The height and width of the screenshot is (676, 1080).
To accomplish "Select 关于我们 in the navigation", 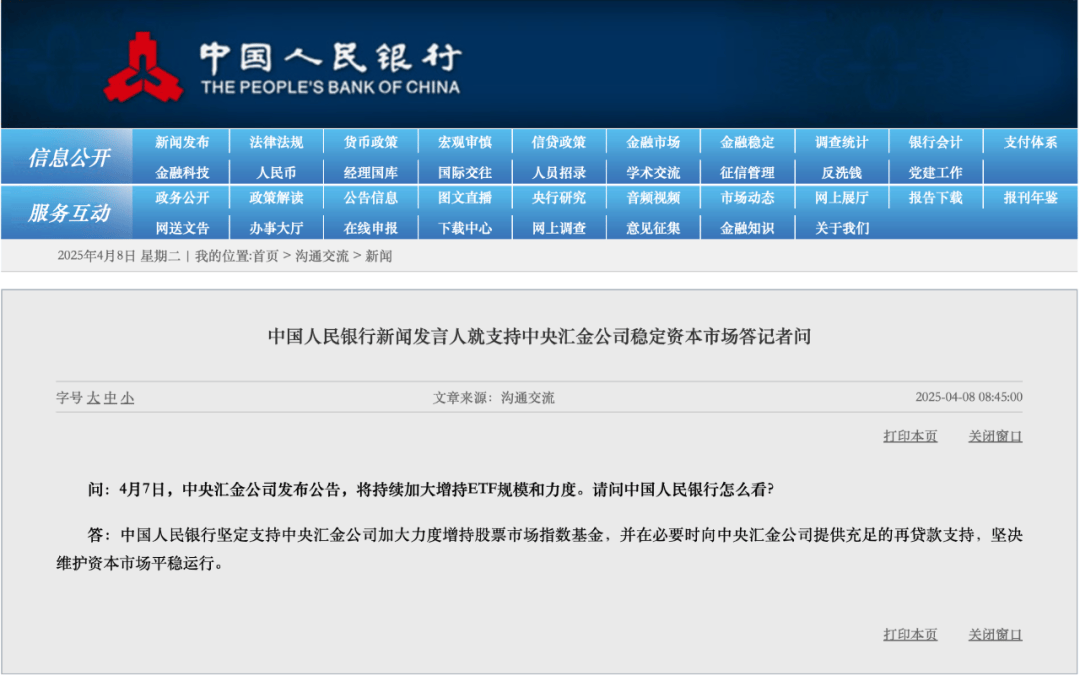I will click(x=843, y=227).
